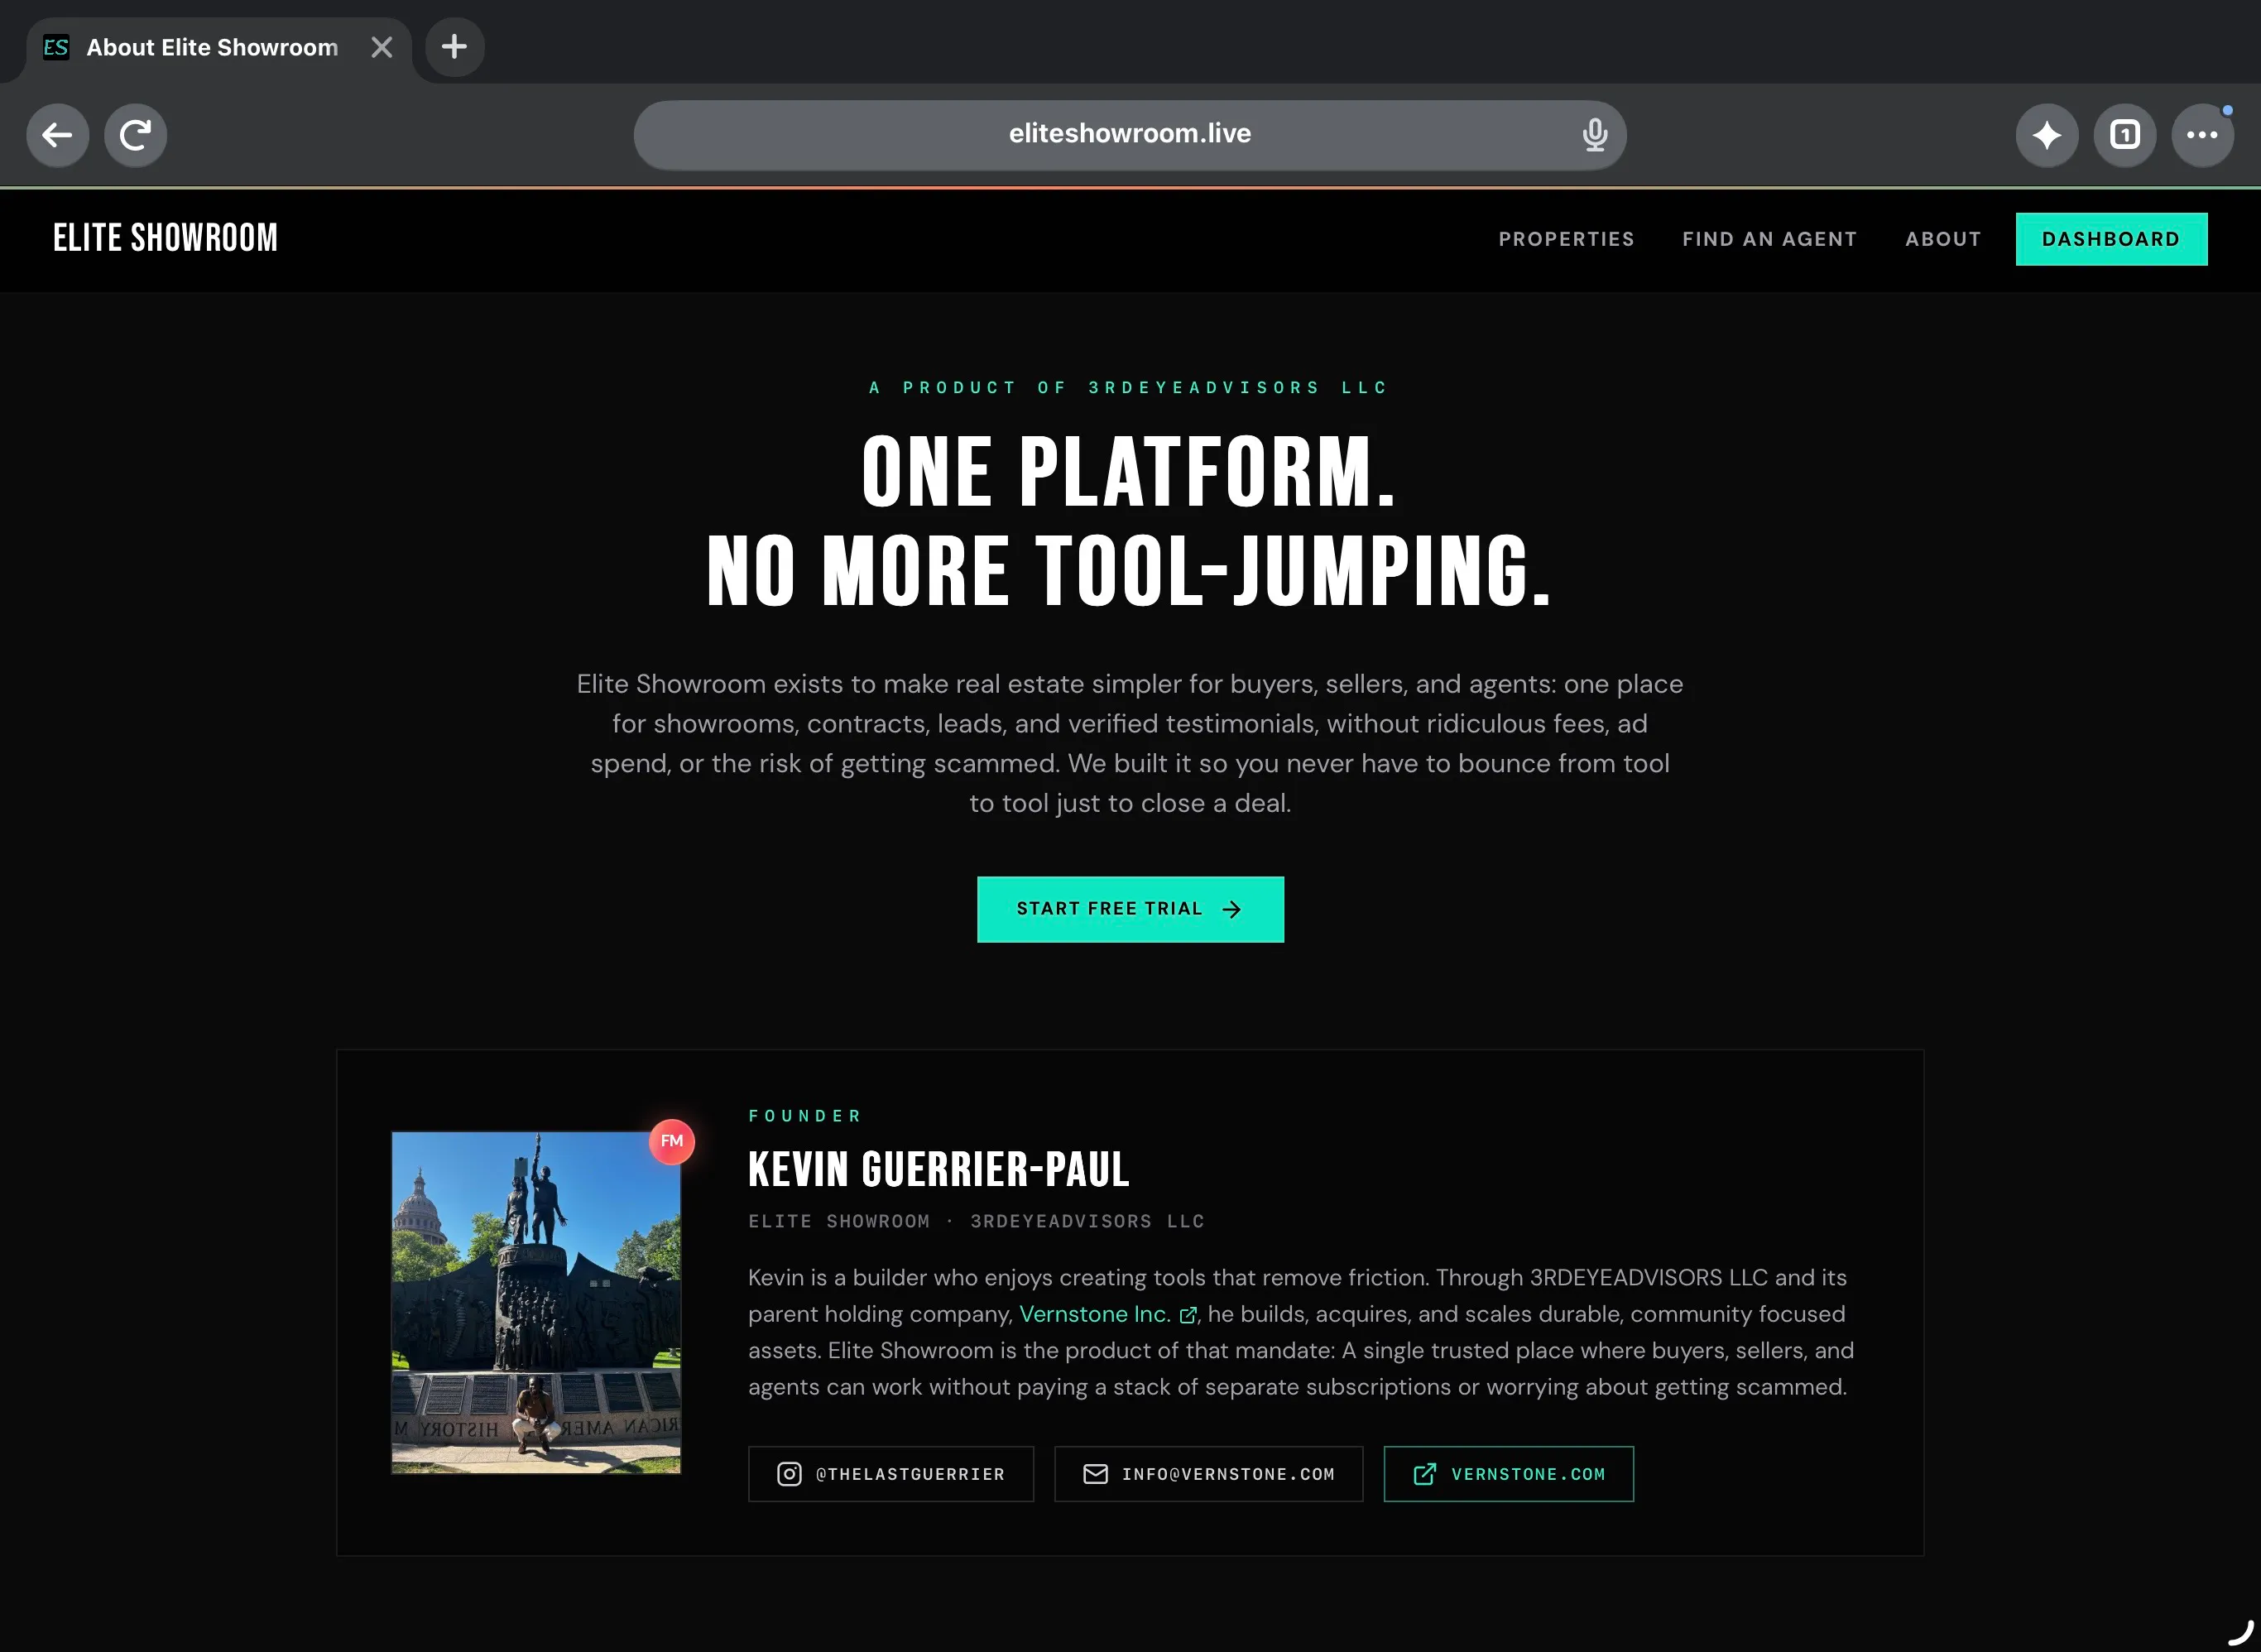The image size is (2261, 1652).
Task: Open a new tab with the plus button
Action: coord(455,47)
